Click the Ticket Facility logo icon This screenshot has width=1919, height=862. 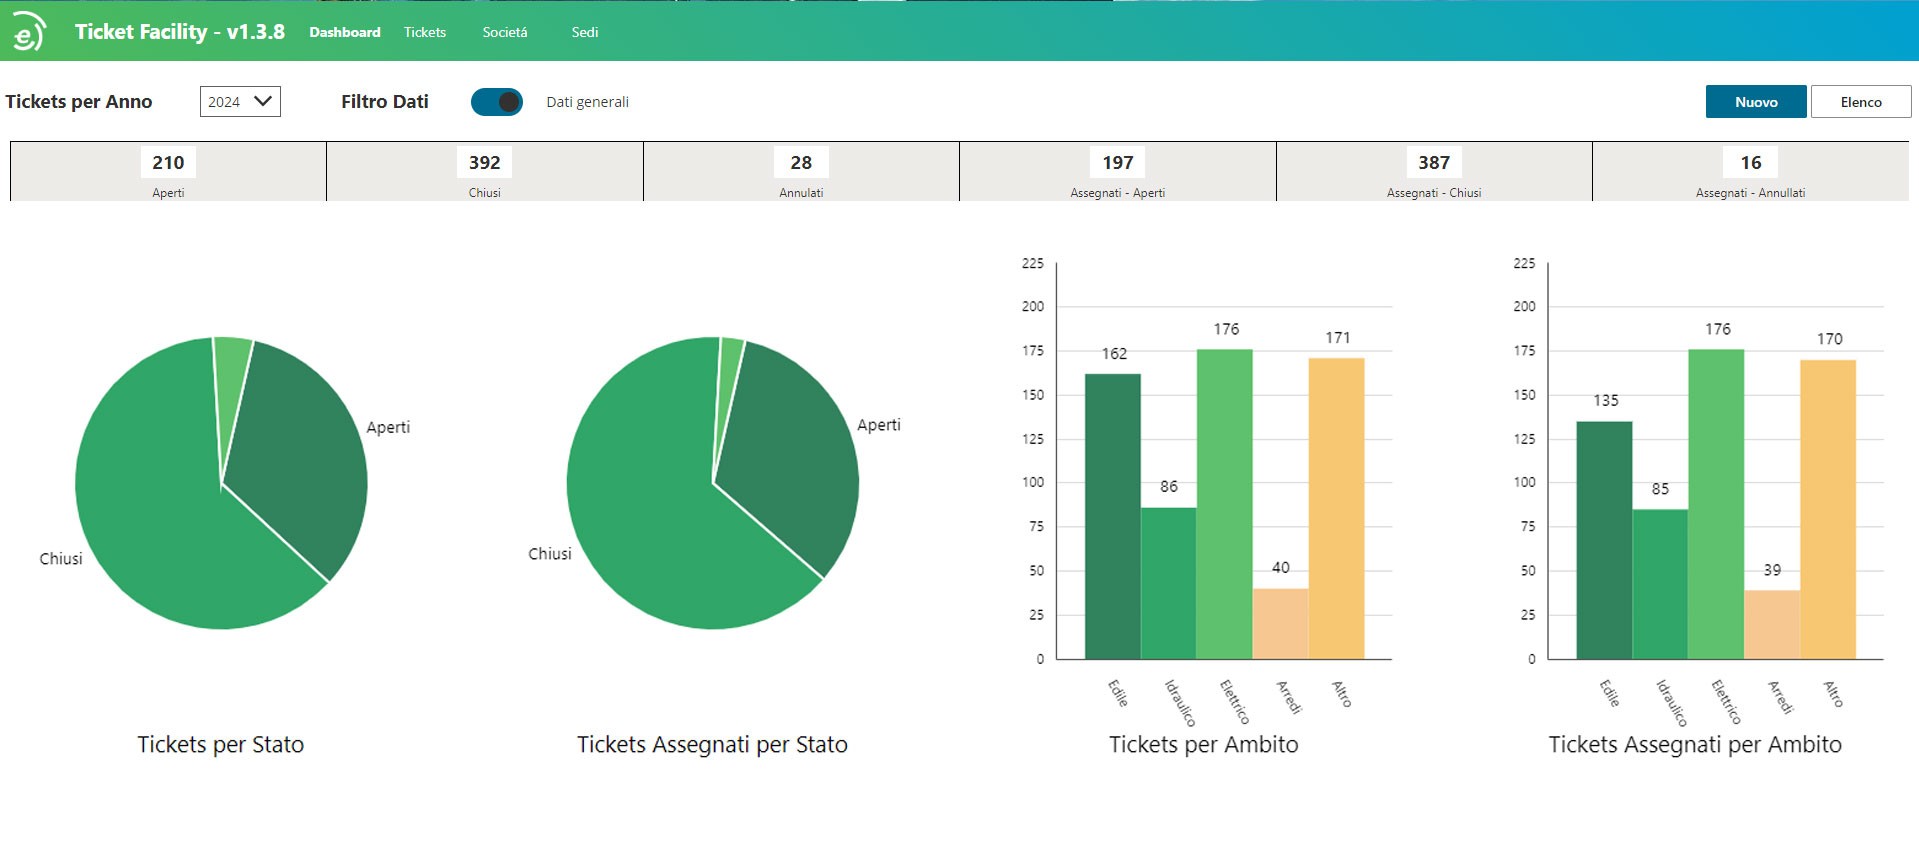tap(28, 32)
